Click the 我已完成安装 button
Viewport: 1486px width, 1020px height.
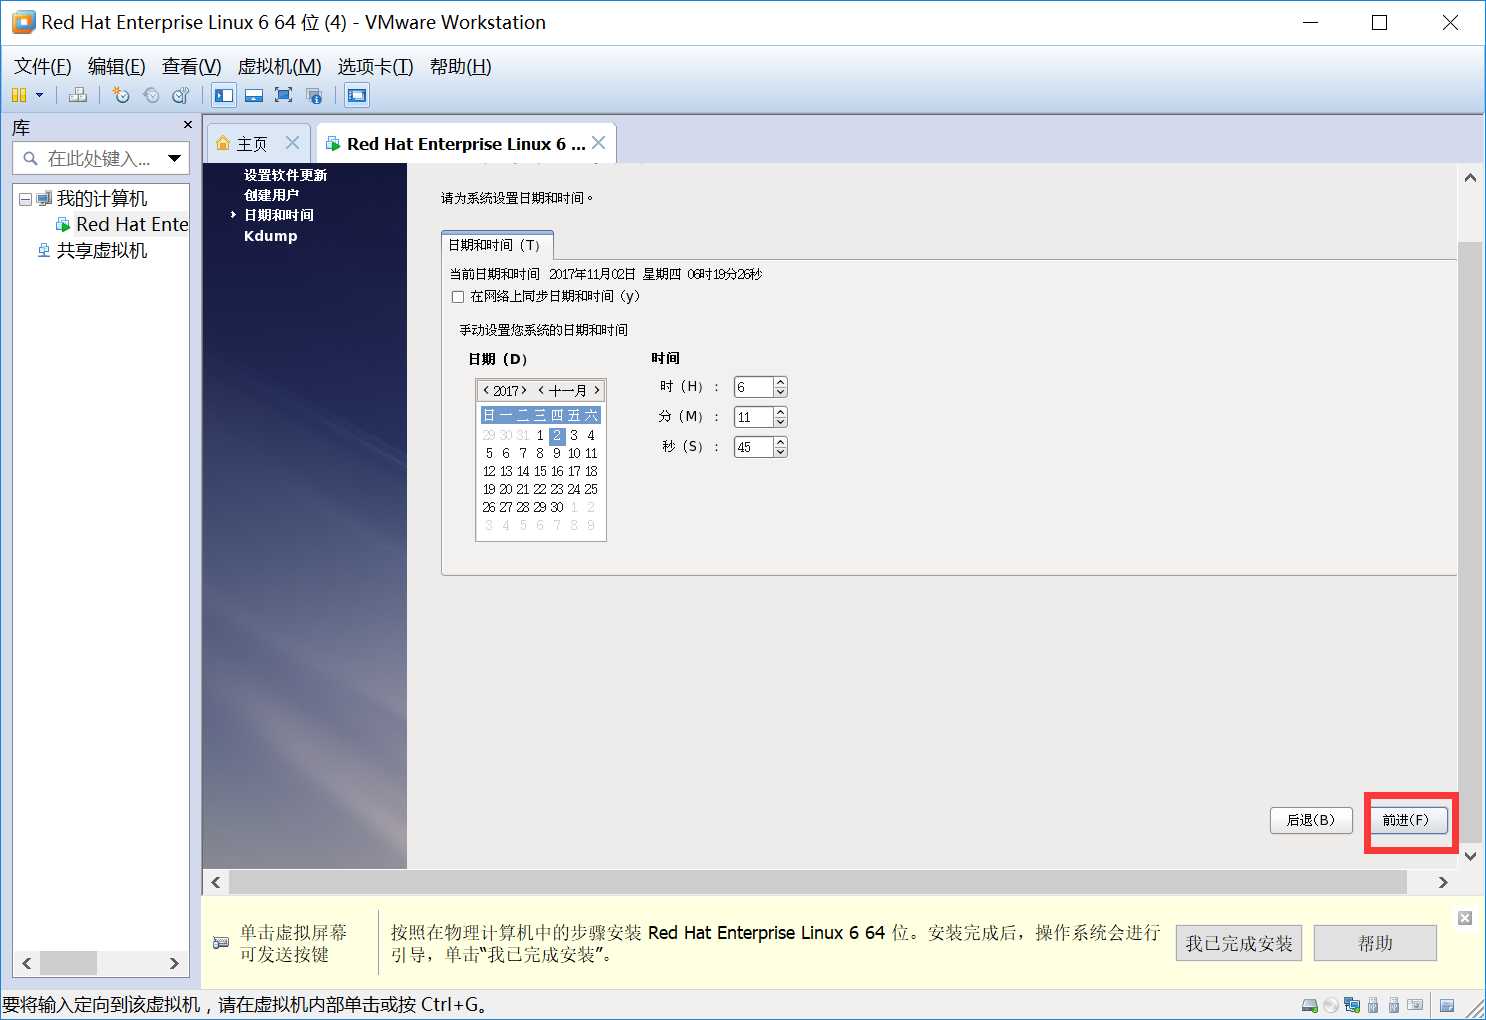(1239, 943)
